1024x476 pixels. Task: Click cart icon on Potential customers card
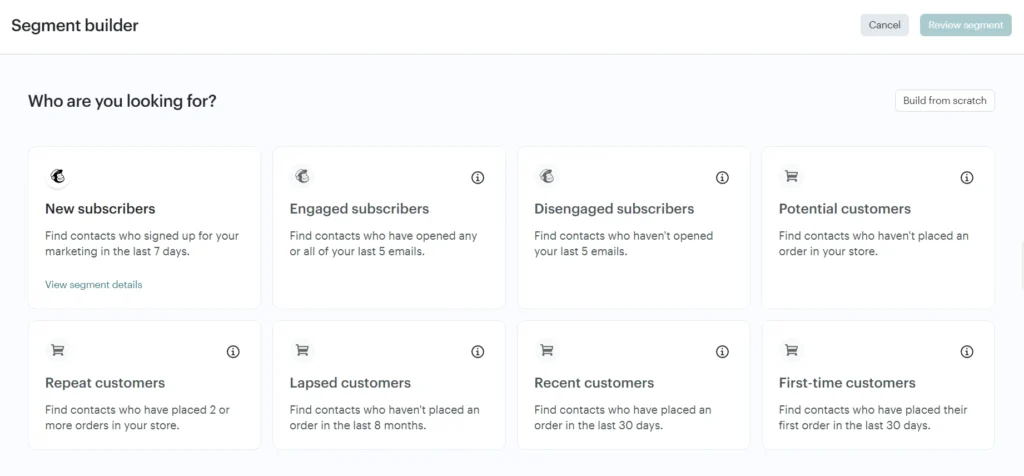pyautogui.click(x=791, y=177)
